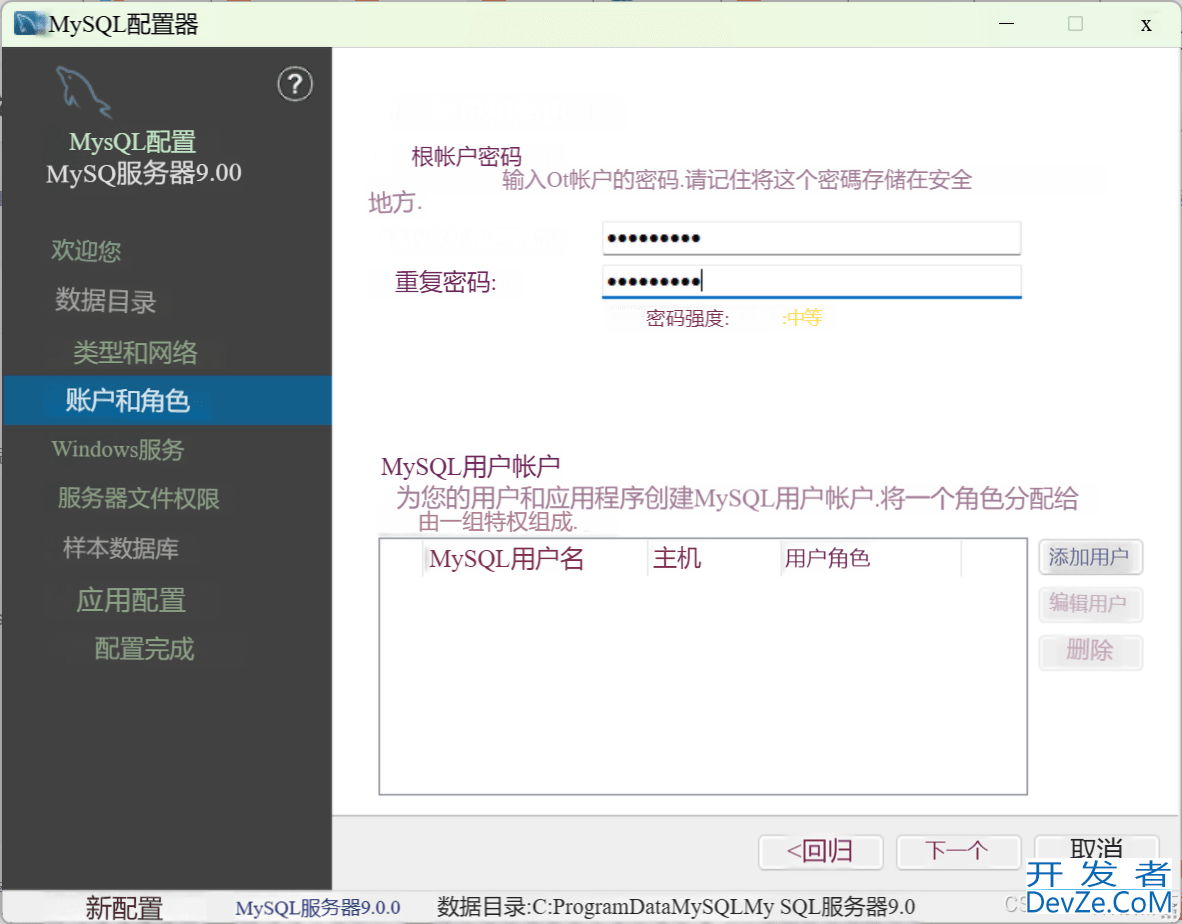Close the MySQL配置器 window
Image resolution: width=1182 pixels, height=924 pixels.
pyautogui.click(x=1146, y=25)
